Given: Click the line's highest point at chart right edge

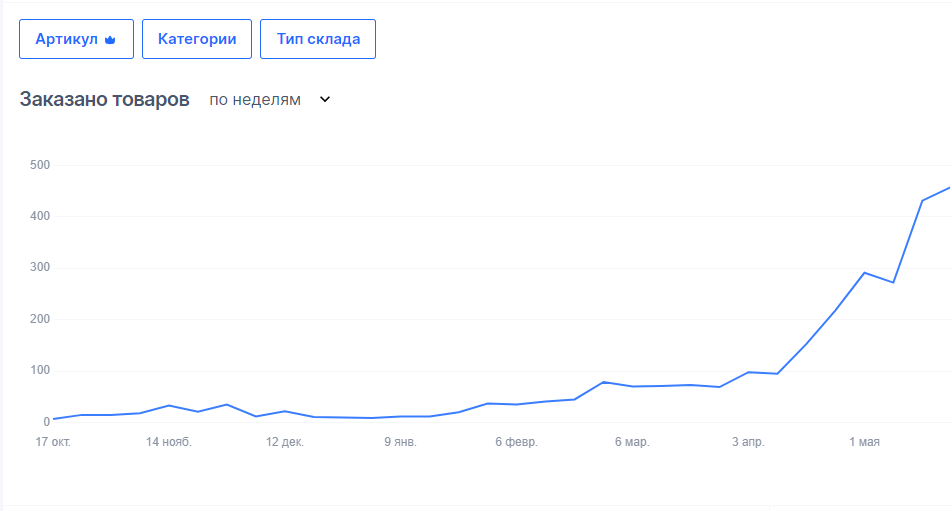Looking at the screenshot, I should [948, 187].
